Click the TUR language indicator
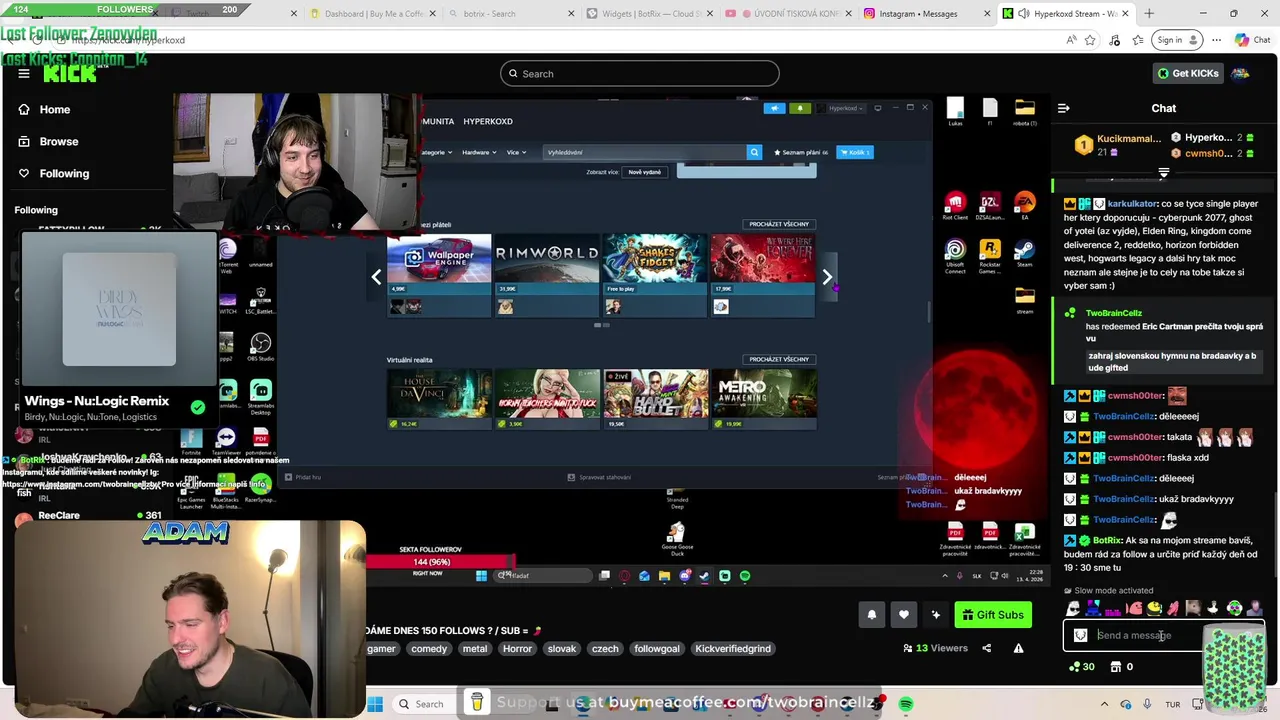This screenshot has height=720, width=1280. [1172, 704]
